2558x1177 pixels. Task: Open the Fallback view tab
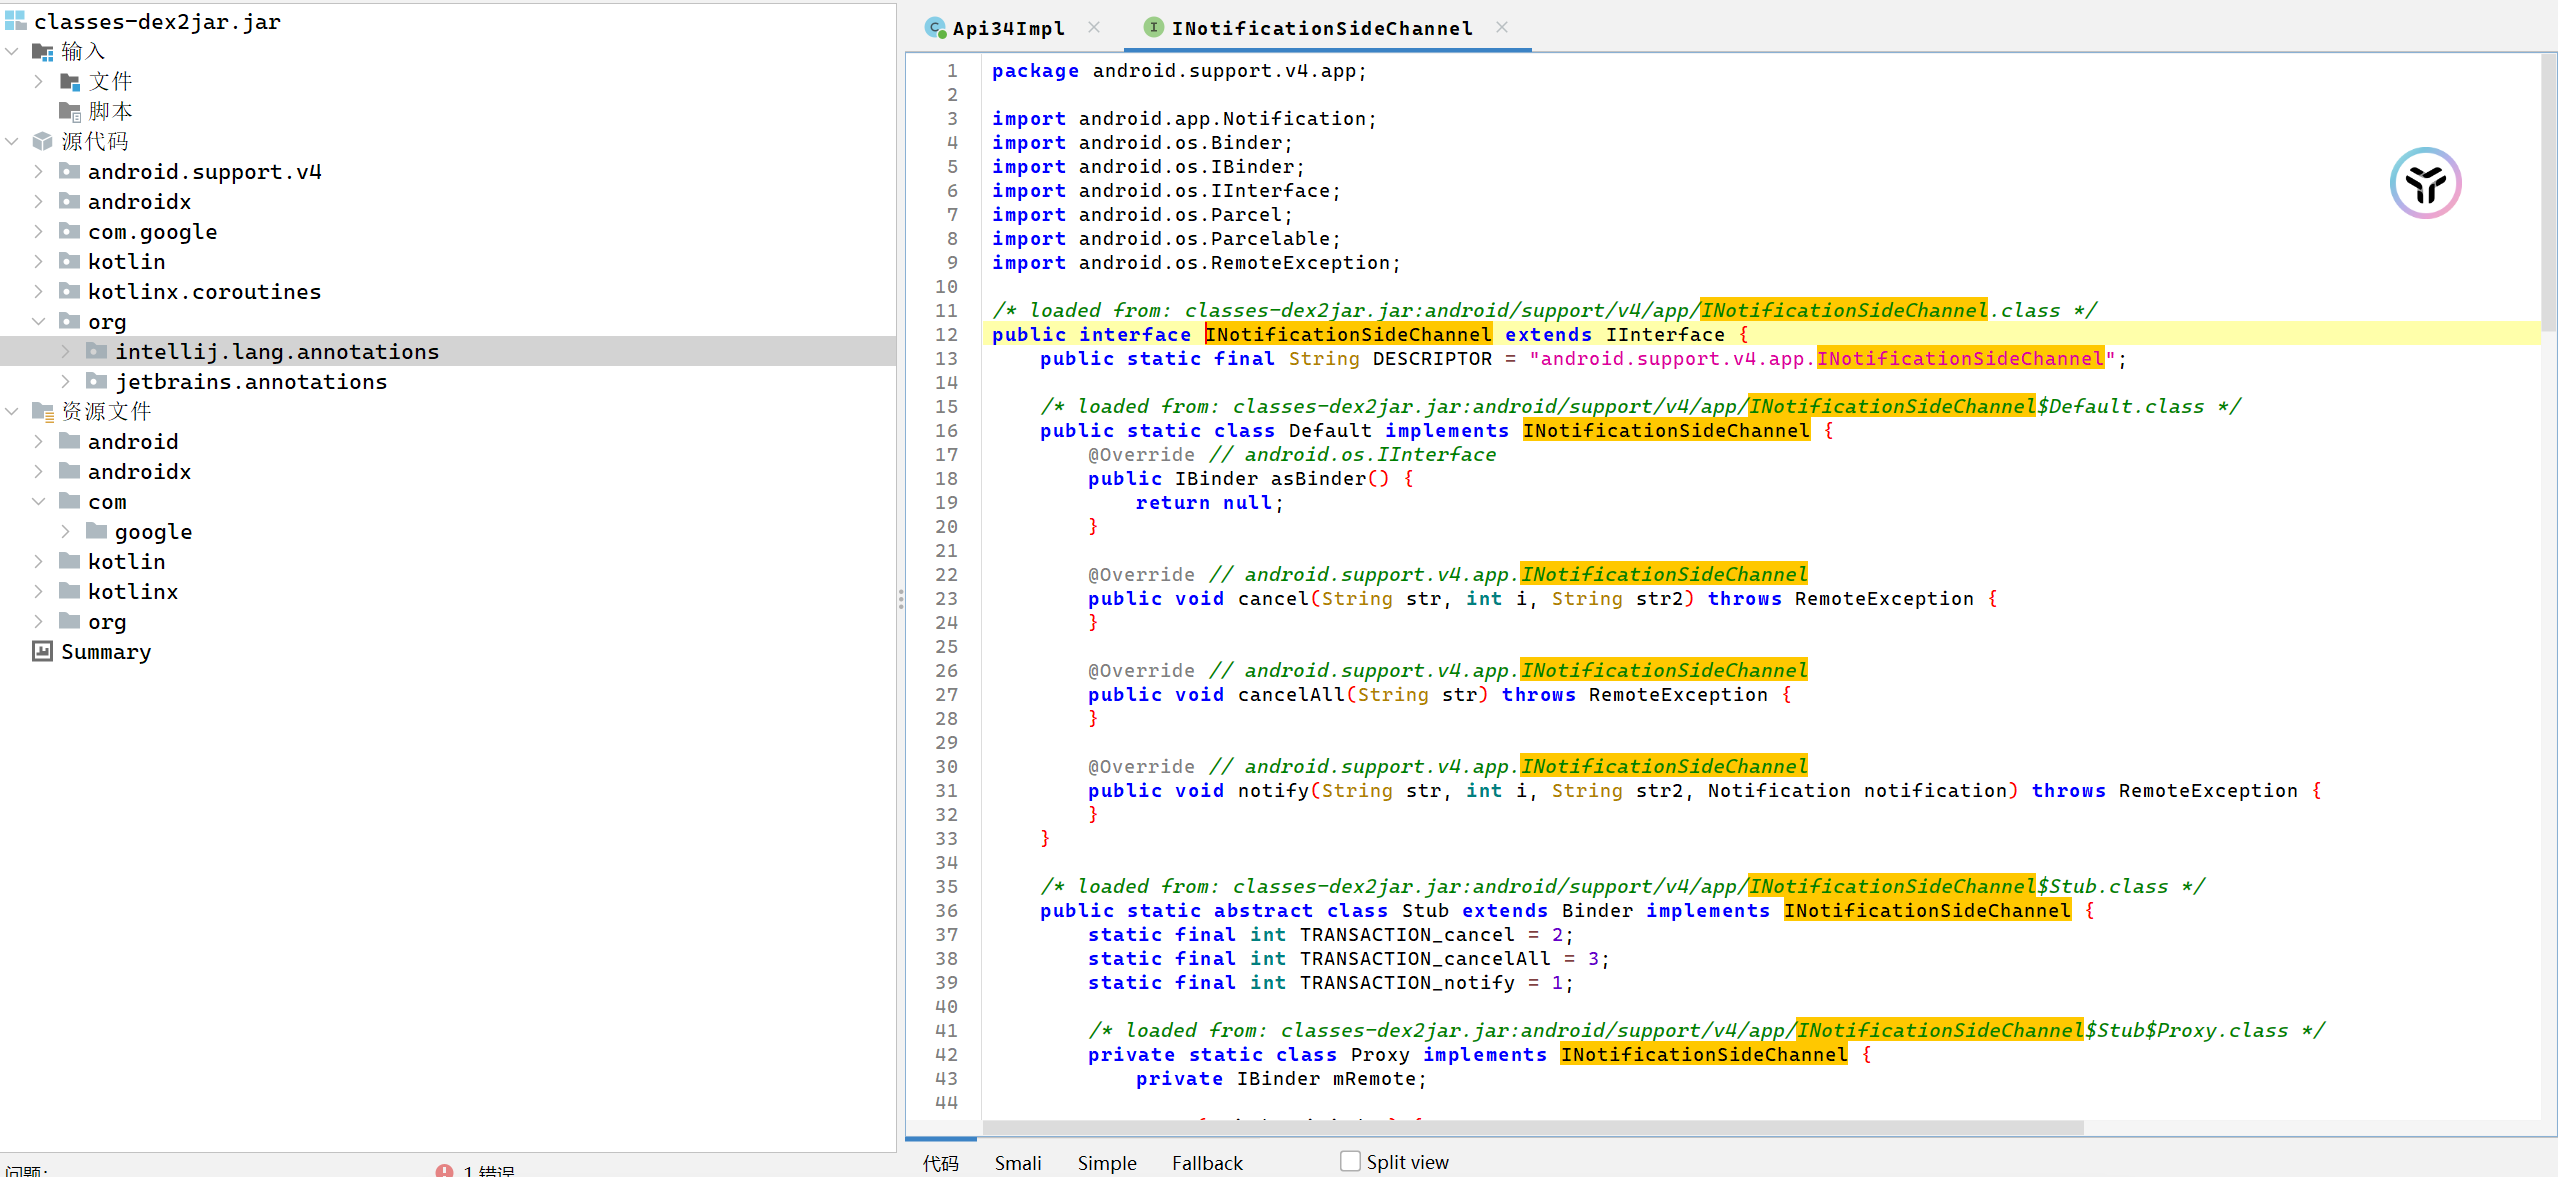[x=1207, y=1162]
